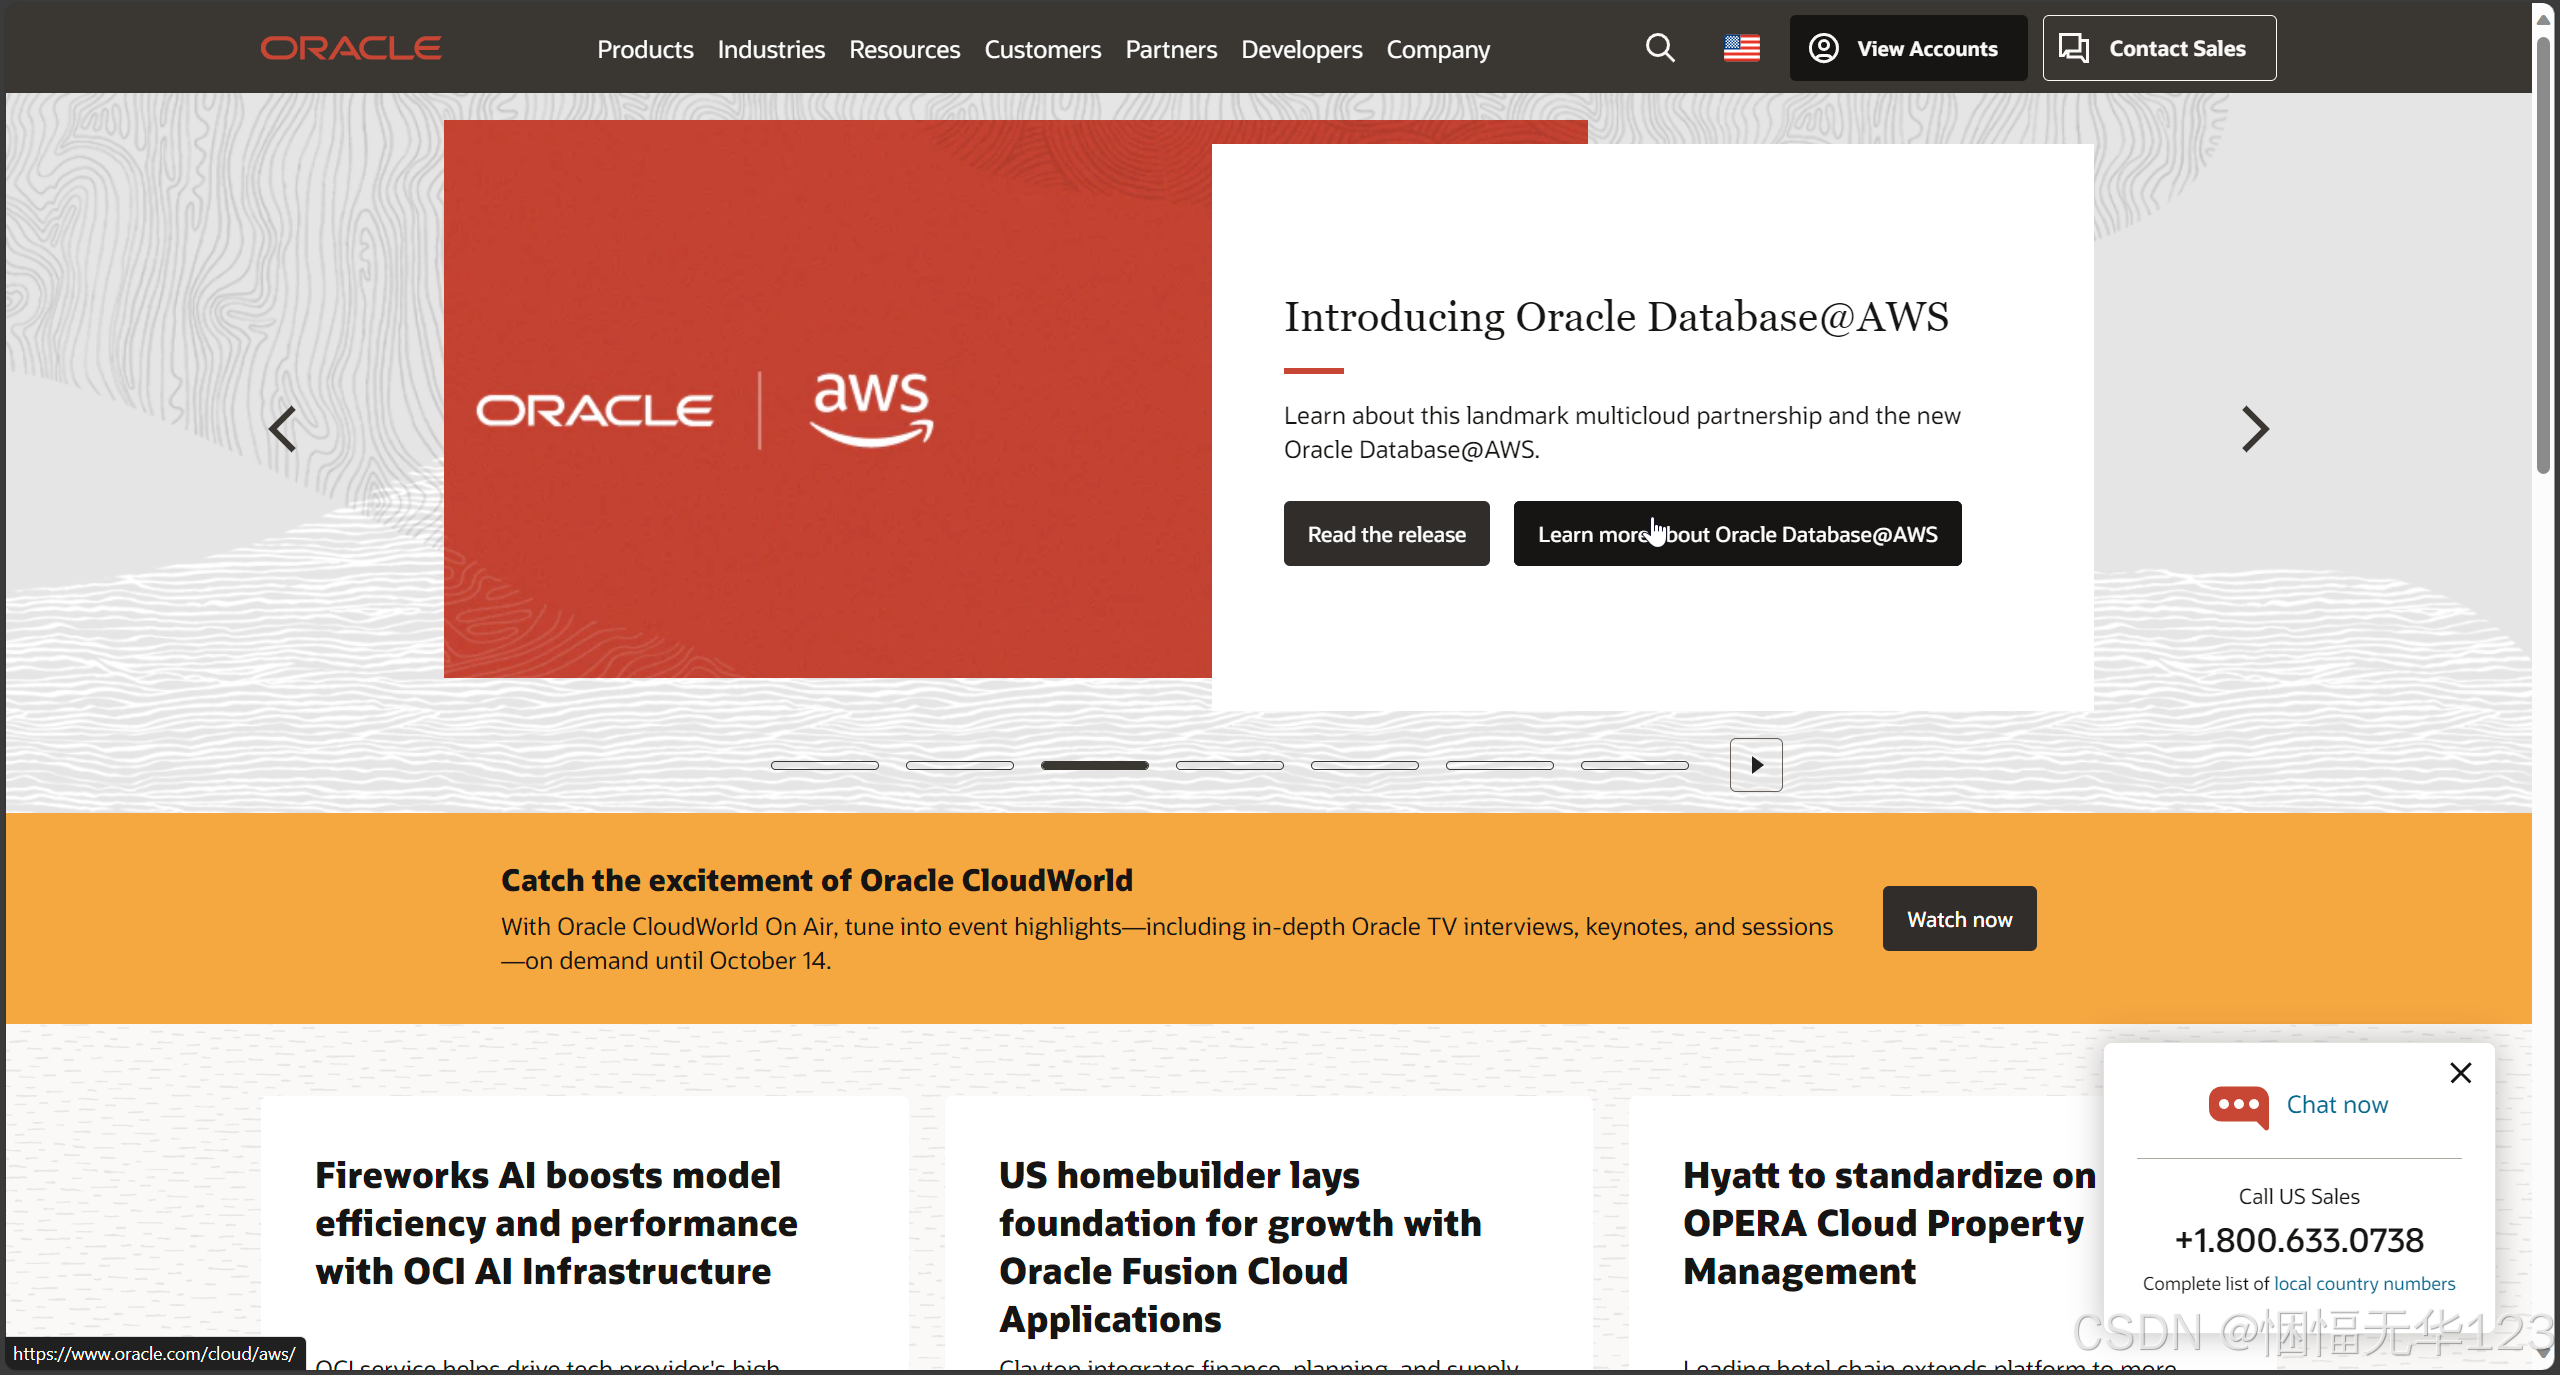Click the US flag country selector
This screenshot has height=1375, width=2560.
[x=1741, y=48]
